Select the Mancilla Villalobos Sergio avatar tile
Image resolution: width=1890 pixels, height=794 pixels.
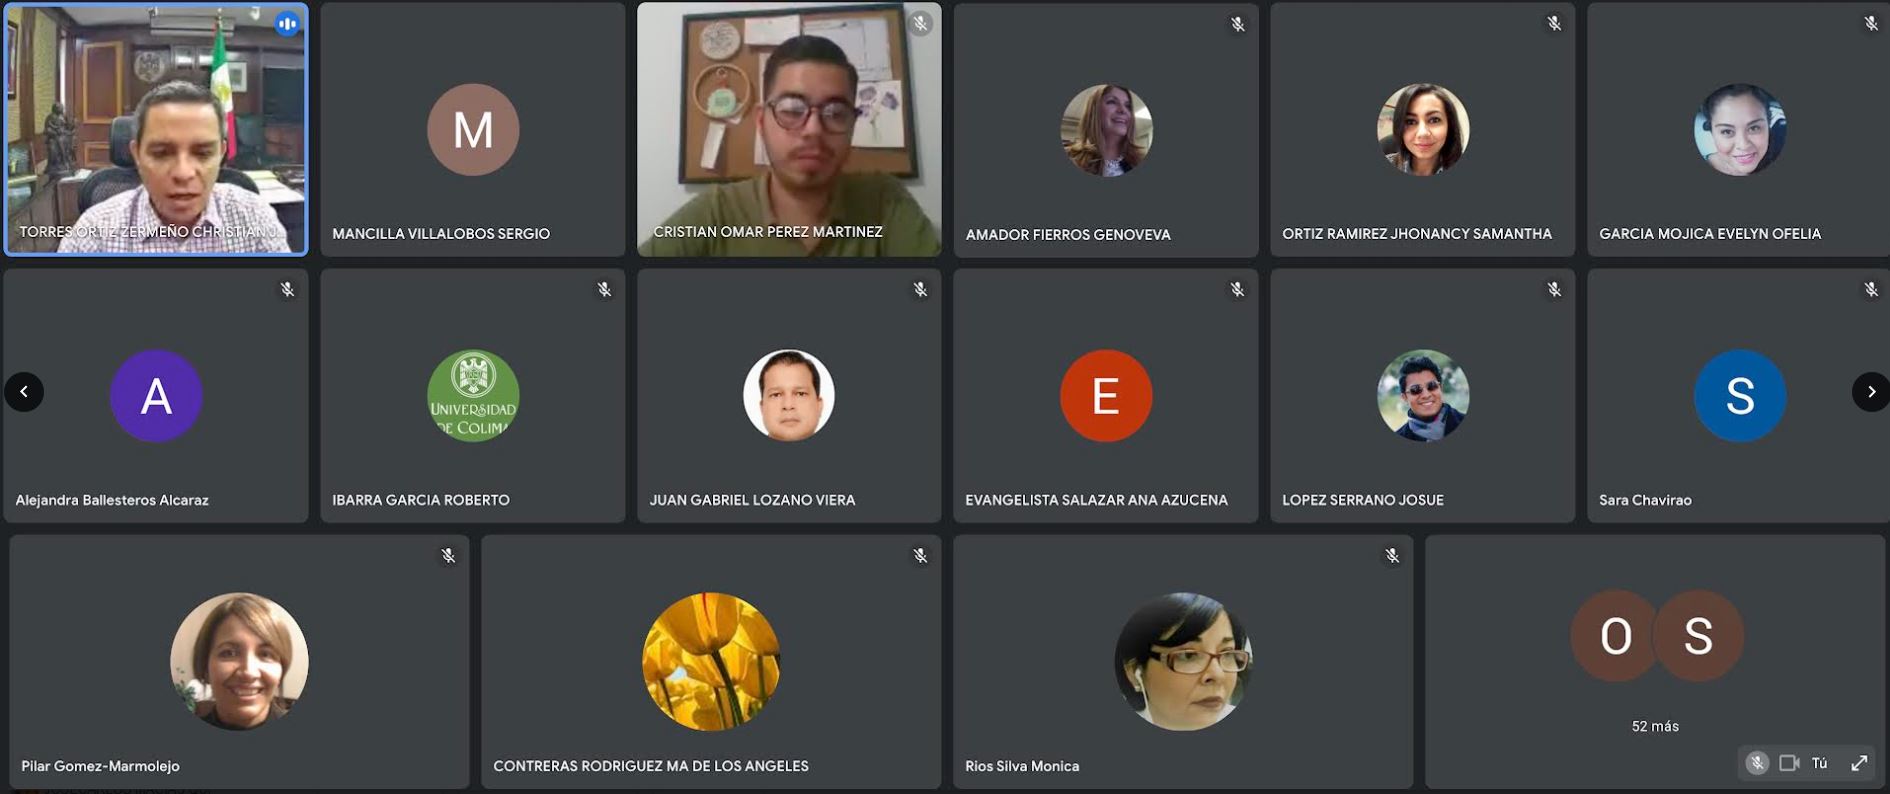(473, 130)
